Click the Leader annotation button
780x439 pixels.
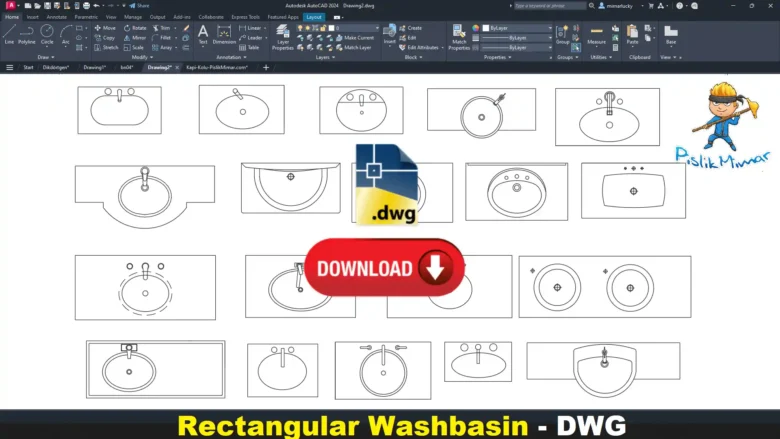(252, 38)
